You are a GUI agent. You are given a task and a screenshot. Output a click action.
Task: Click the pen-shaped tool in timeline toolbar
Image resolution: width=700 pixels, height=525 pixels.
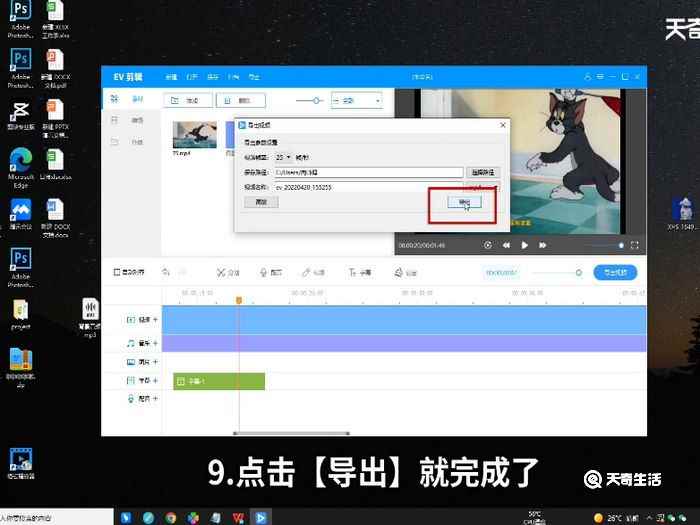[x=313, y=272]
